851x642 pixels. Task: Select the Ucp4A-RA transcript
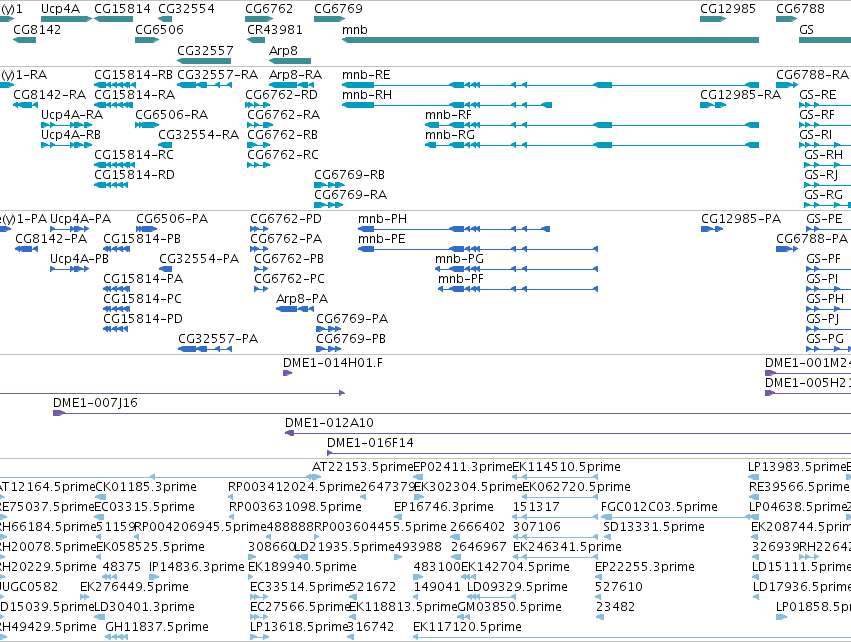tap(67, 125)
